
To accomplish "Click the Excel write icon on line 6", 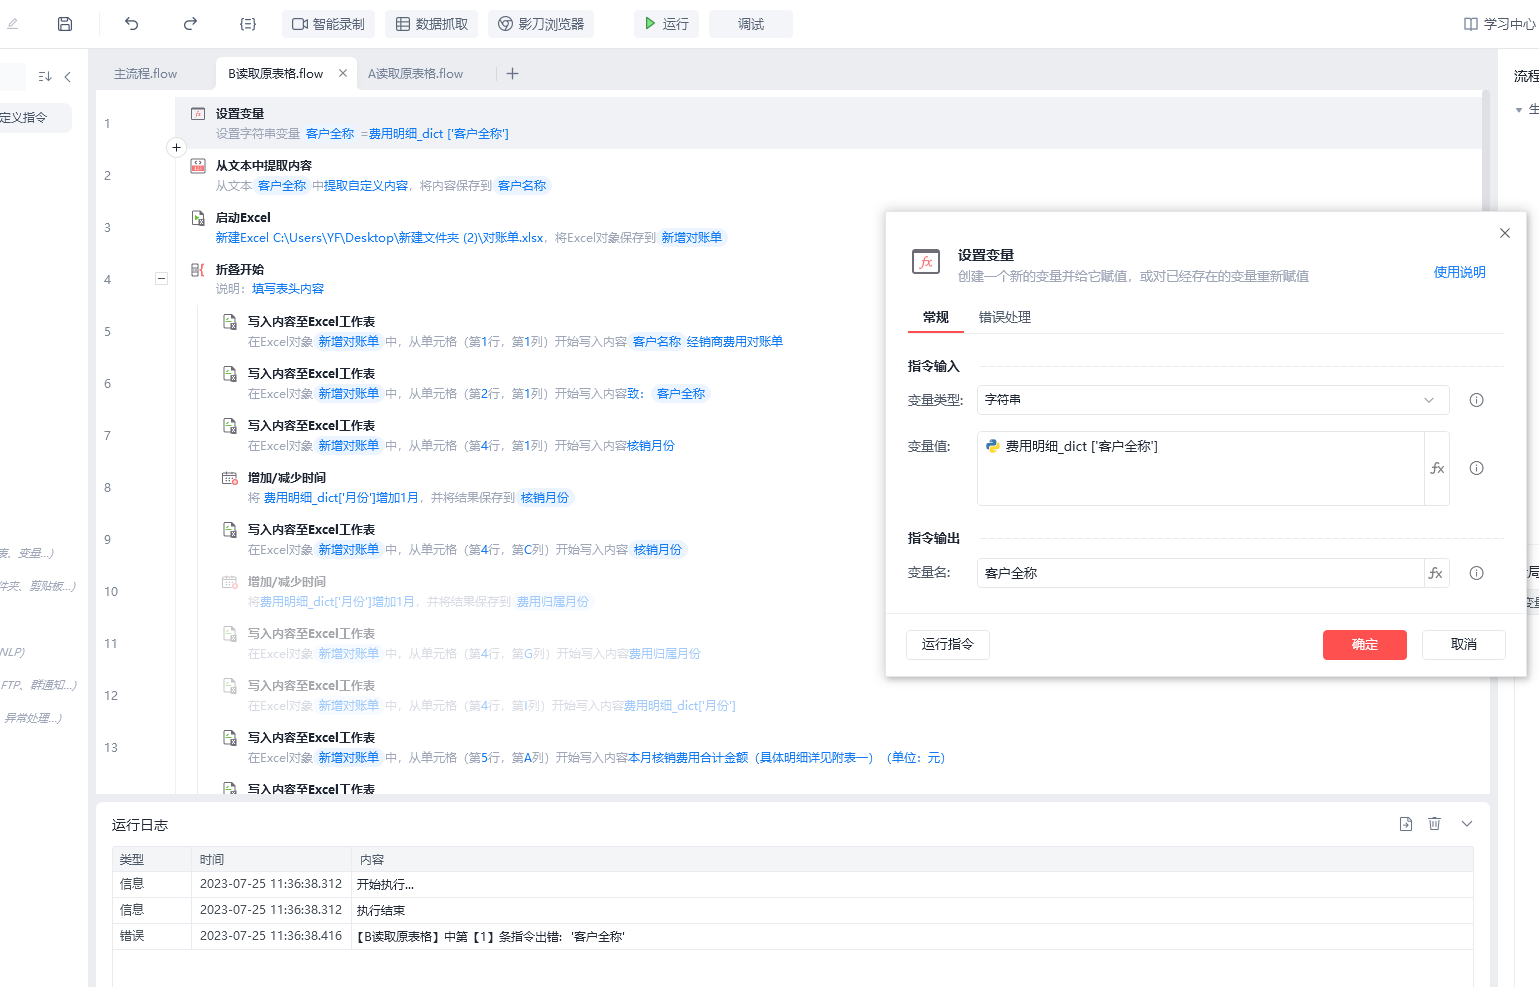I will click(230, 374).
